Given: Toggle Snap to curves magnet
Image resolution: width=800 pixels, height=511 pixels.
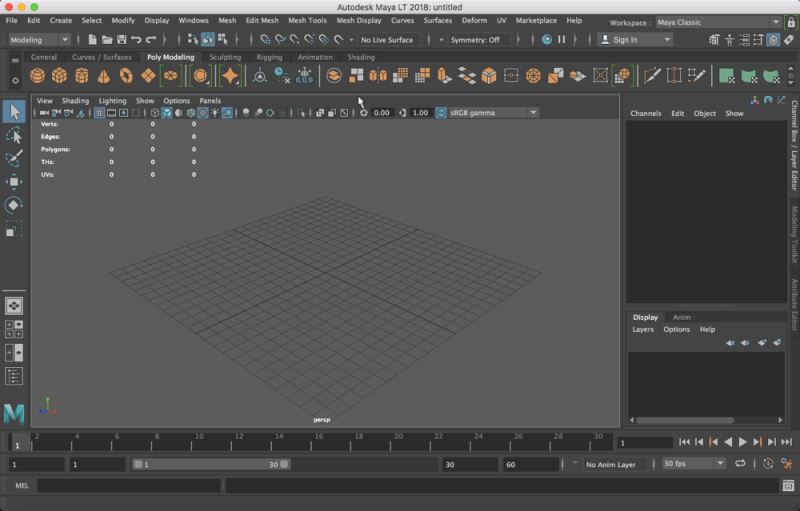Looking at the screenshot, I should 280,39.
